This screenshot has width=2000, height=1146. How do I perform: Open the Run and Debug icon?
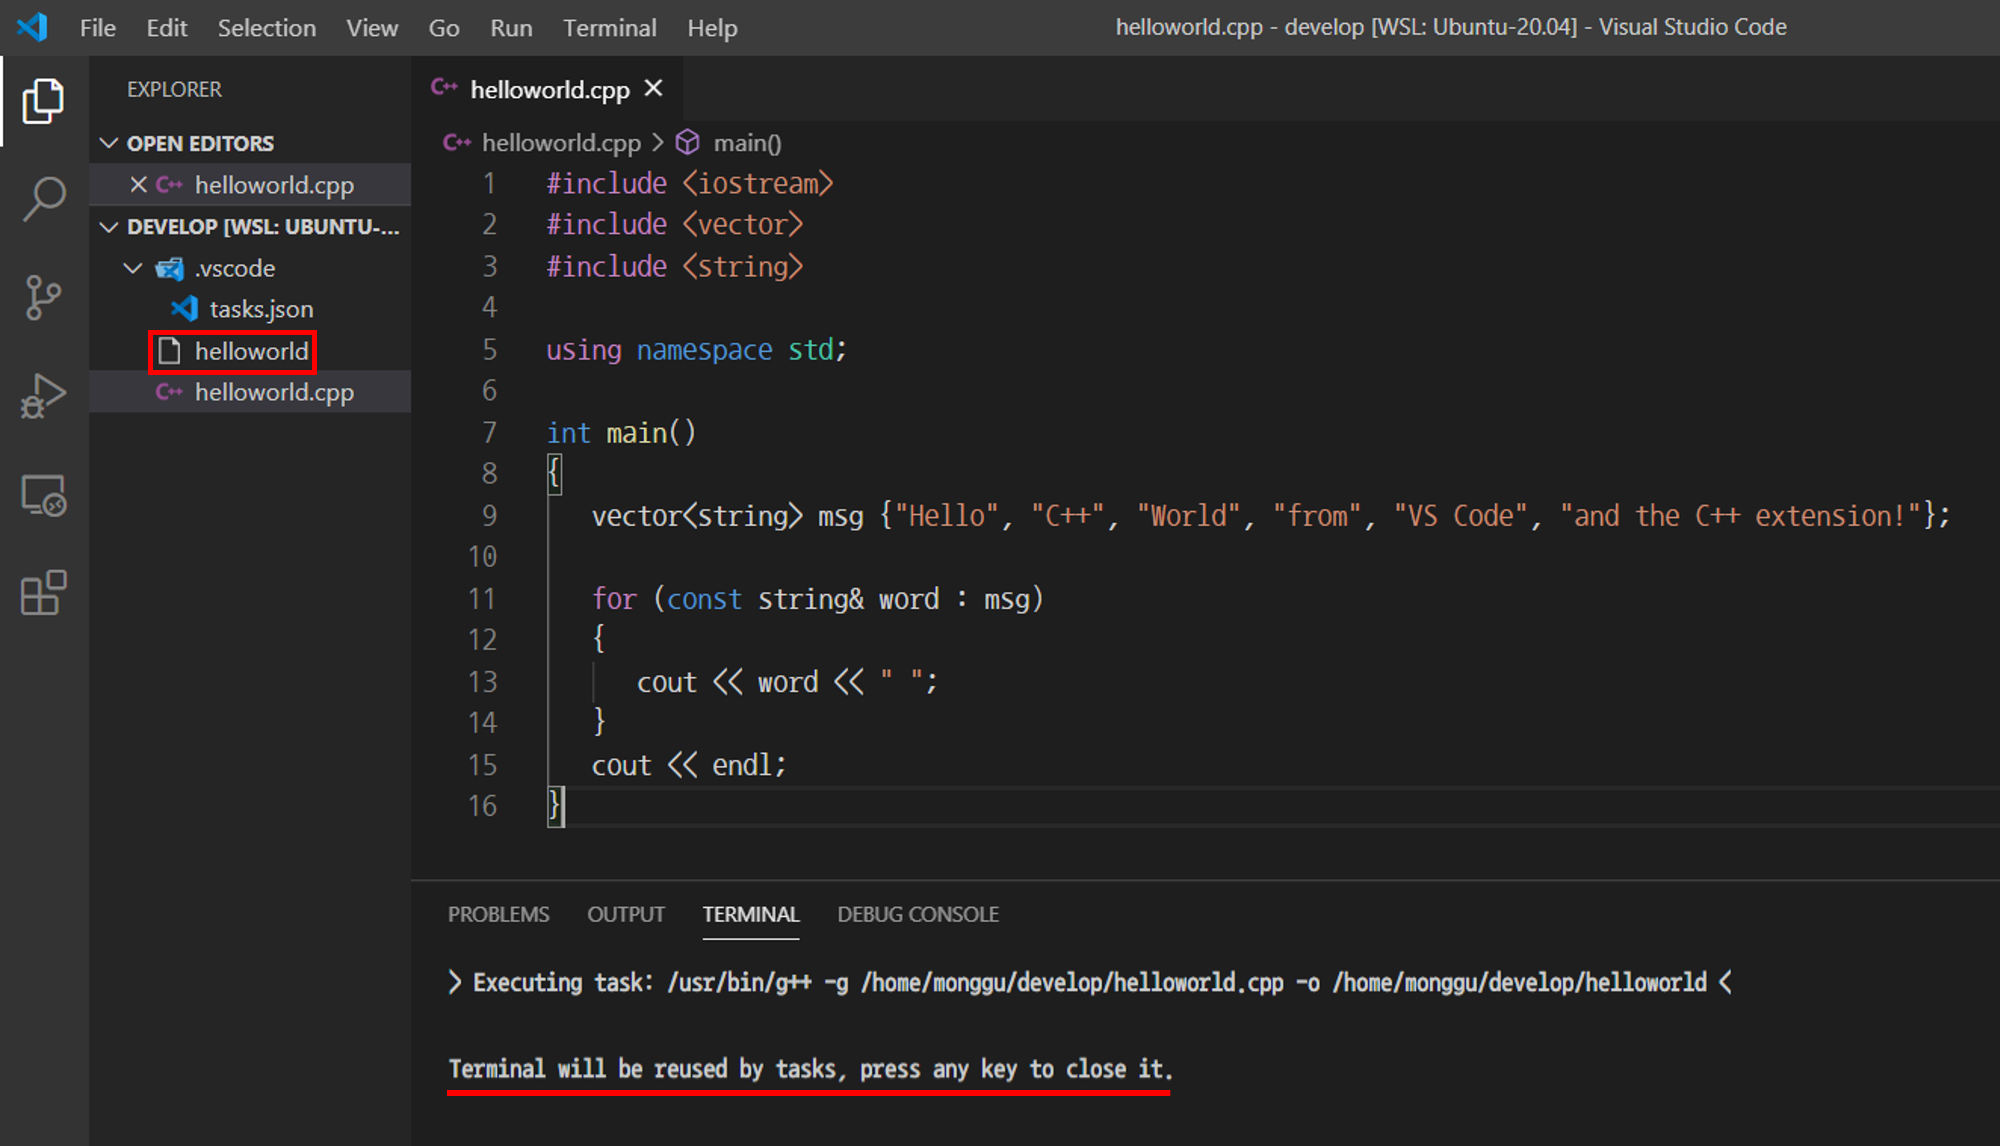click(x=43, y=396)
